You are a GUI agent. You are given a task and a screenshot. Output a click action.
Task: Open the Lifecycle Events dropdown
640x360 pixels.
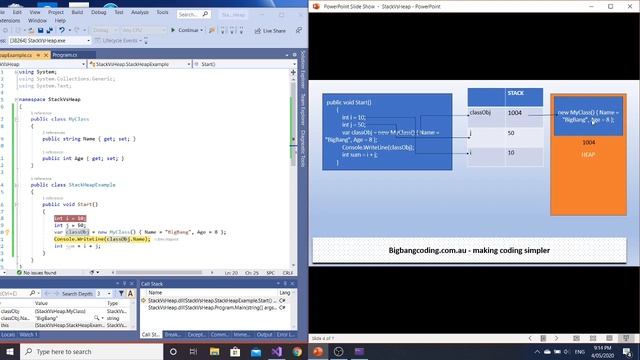point(119,40)
